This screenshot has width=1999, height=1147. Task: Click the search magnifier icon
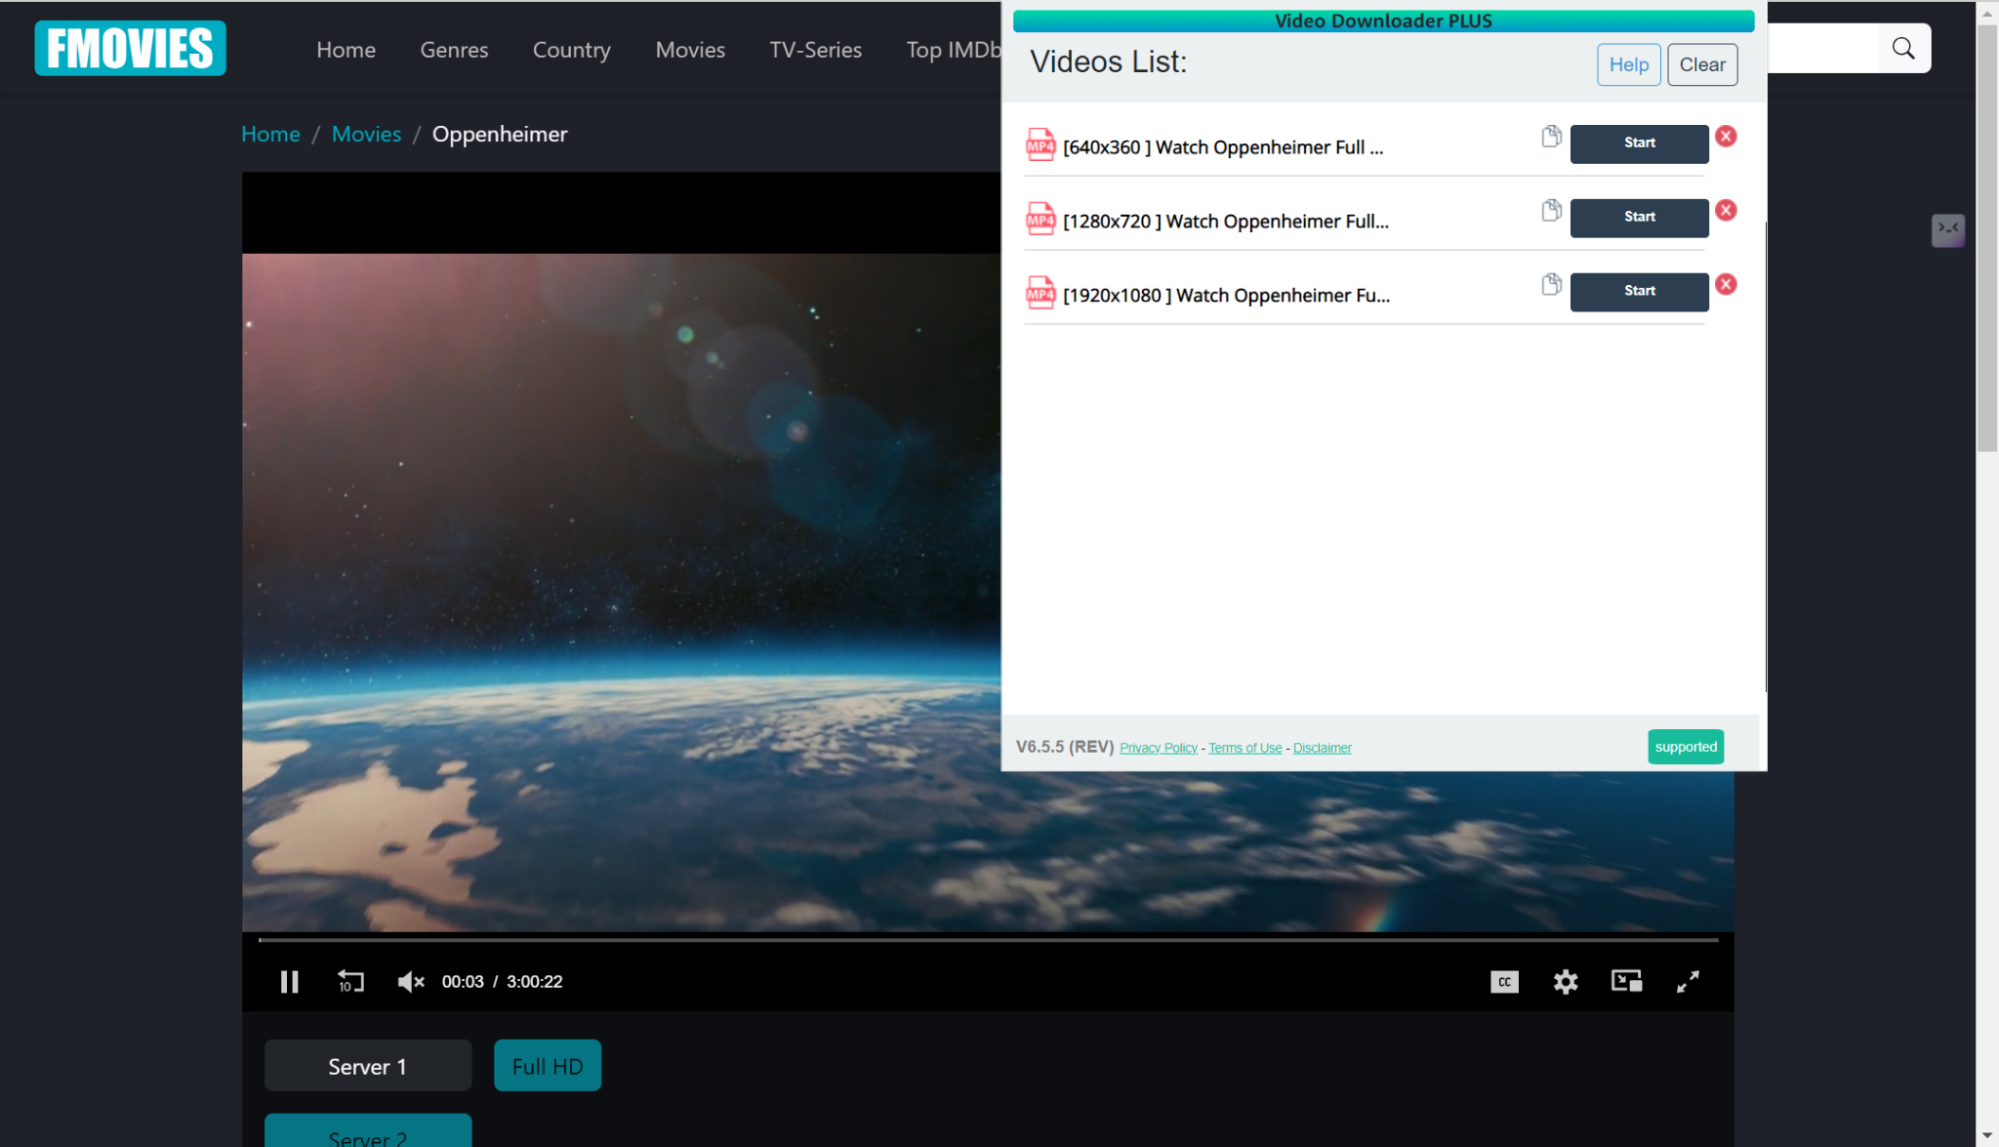[x=1903, y=48]
